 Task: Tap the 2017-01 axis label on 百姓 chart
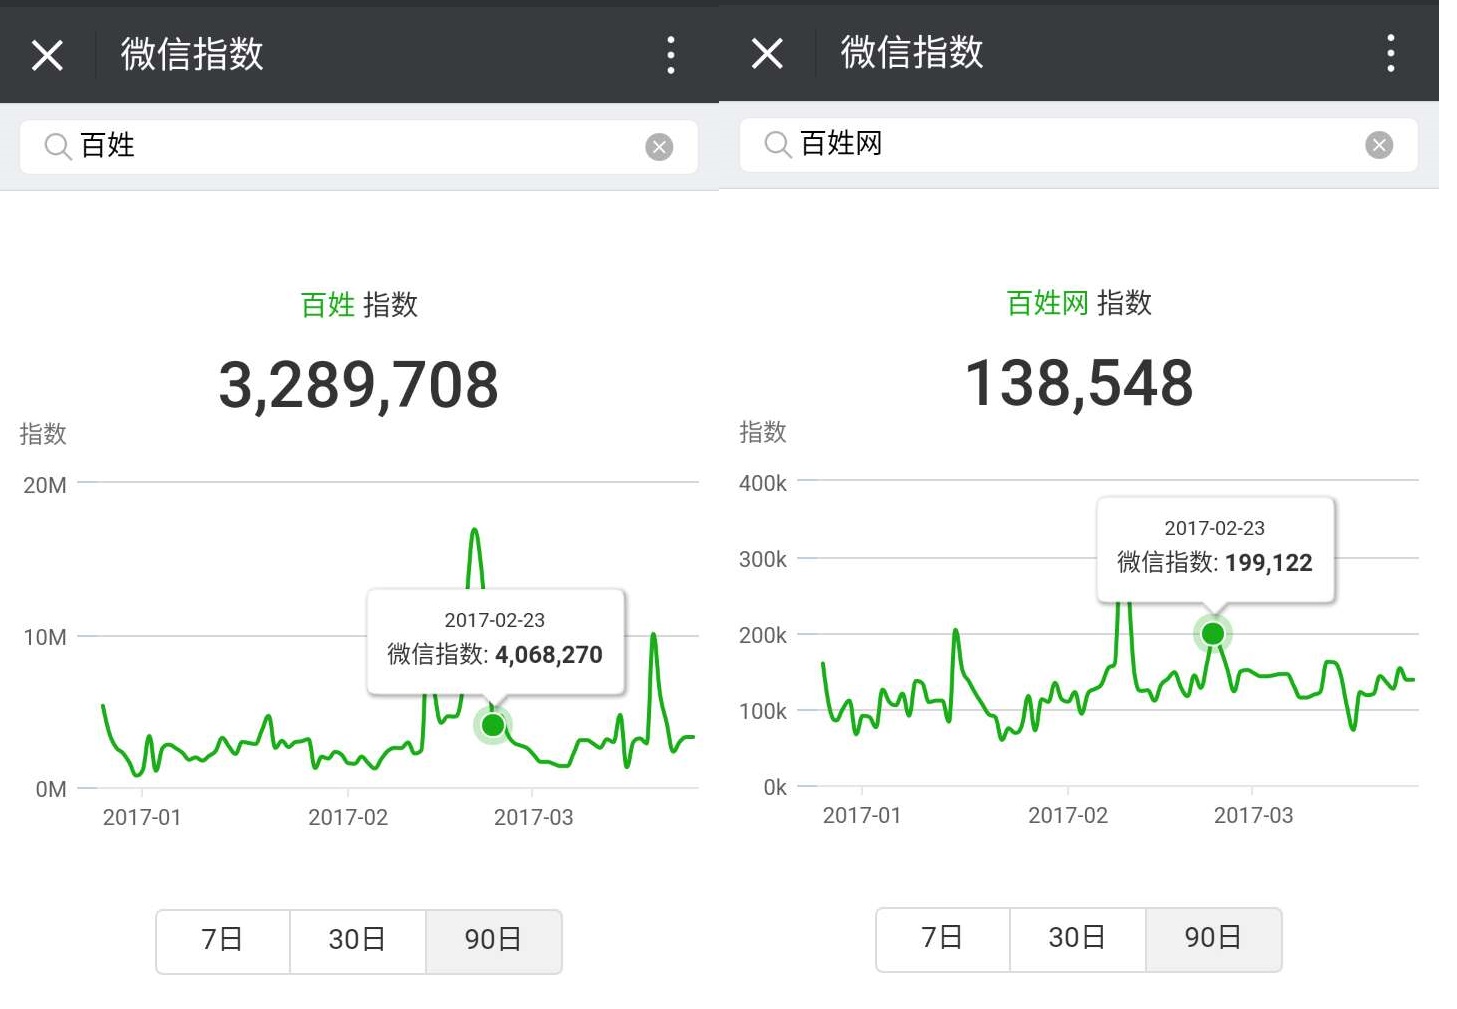coord(142,818)
